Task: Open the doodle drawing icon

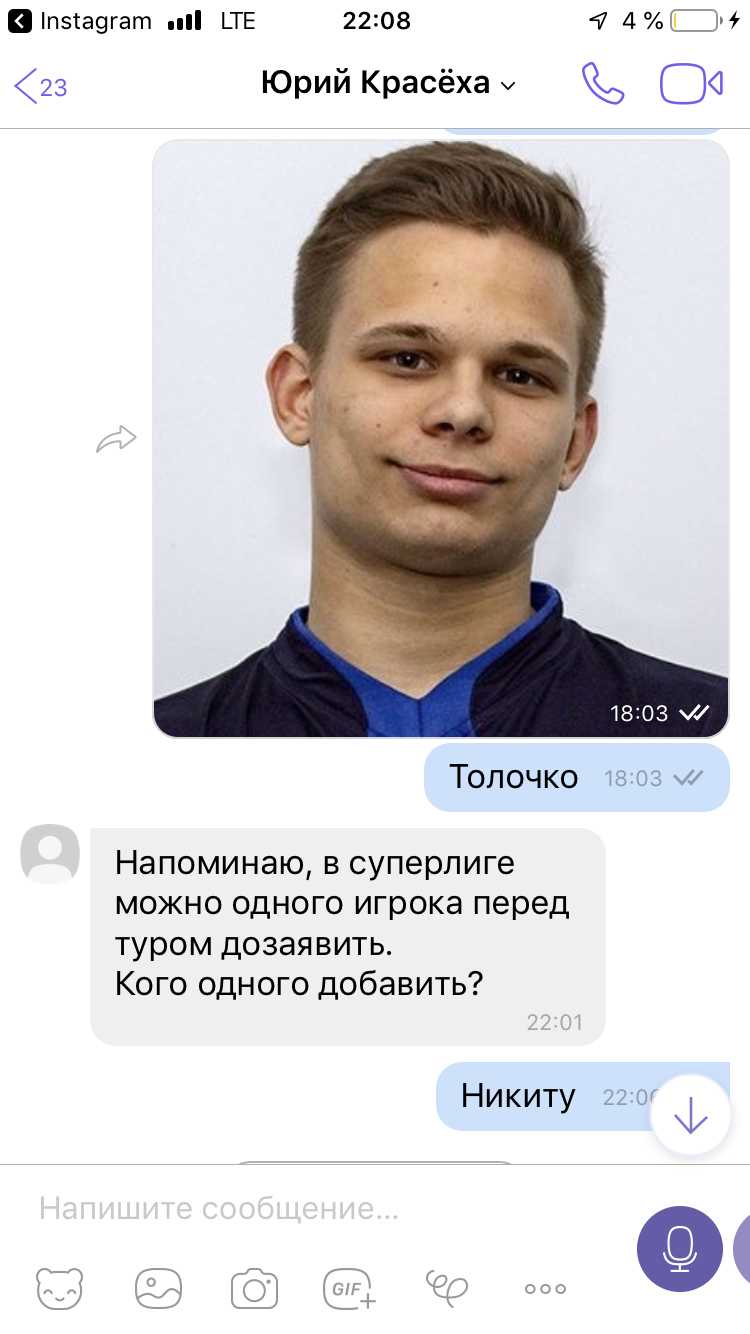Action: pos(446,1288)
